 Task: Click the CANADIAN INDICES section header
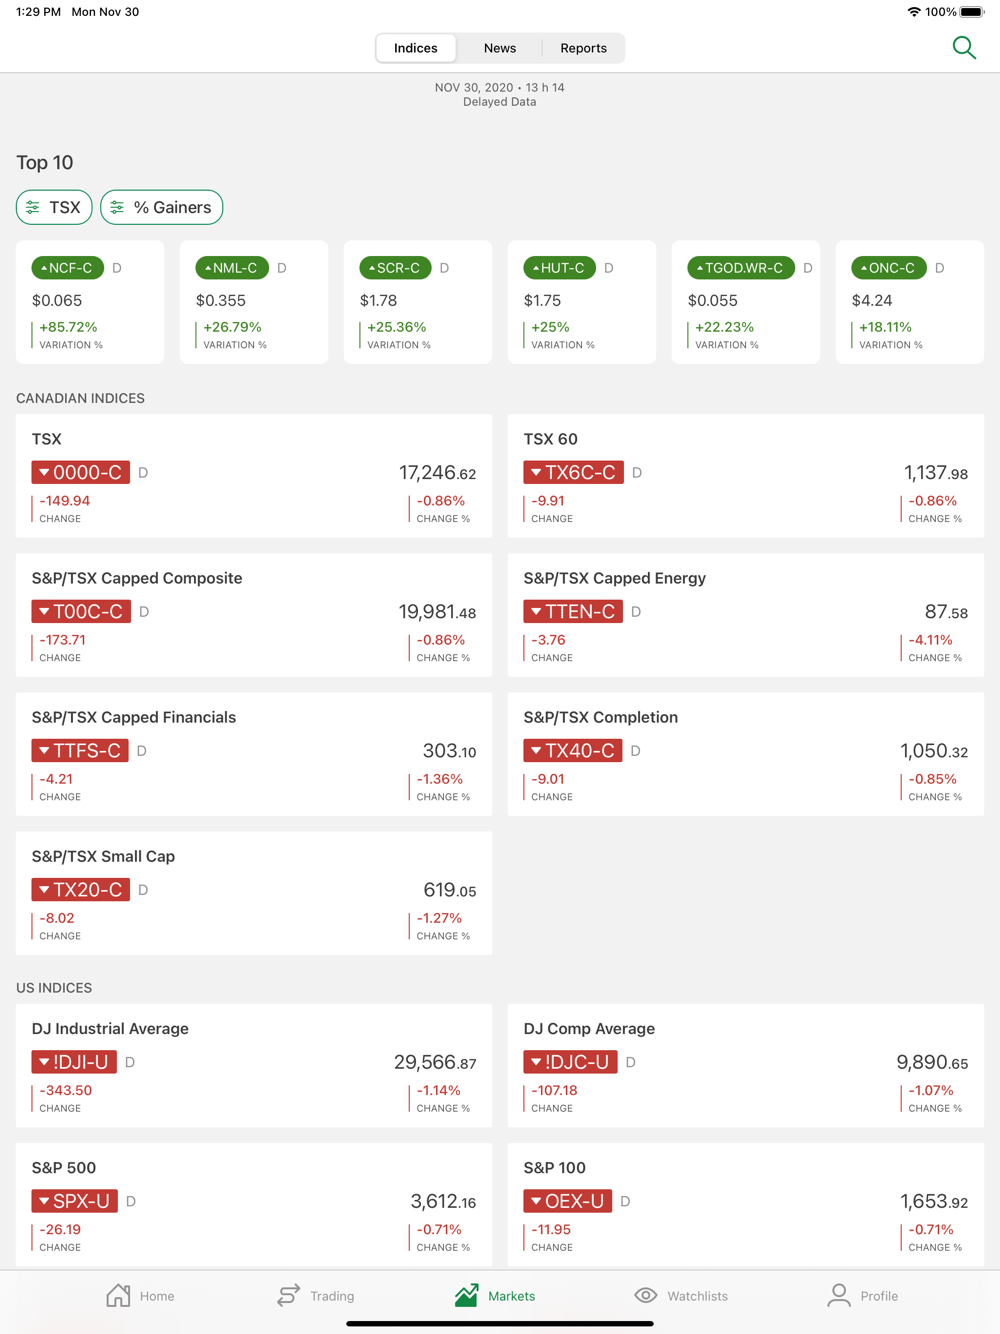click(x=81, y=398)
